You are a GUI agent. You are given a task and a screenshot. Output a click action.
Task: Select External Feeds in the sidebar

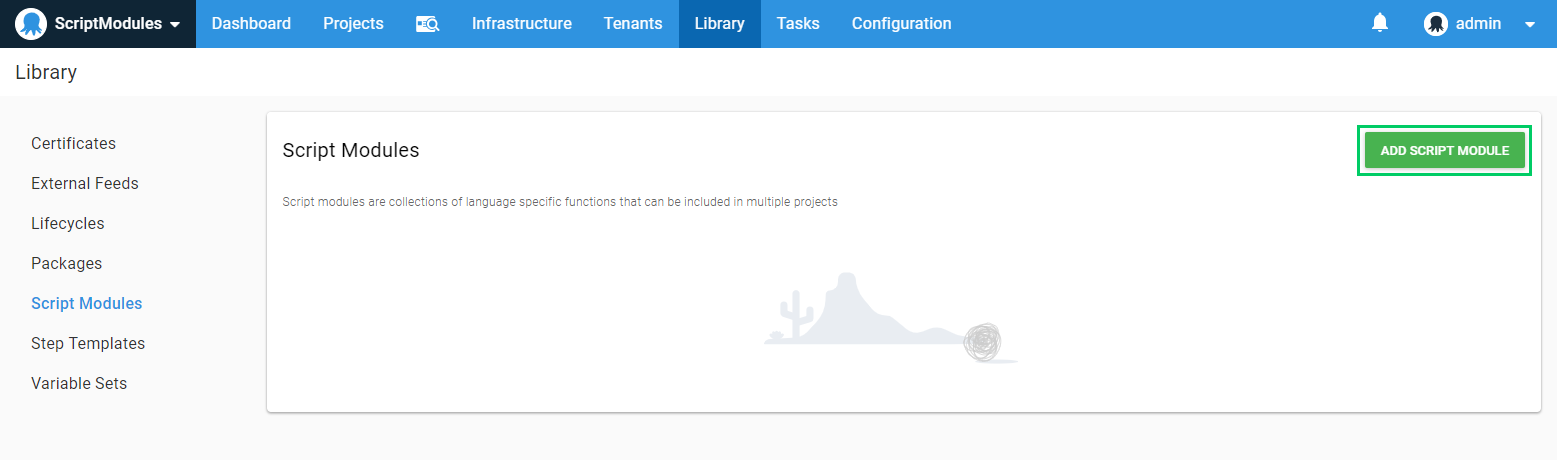84,184
